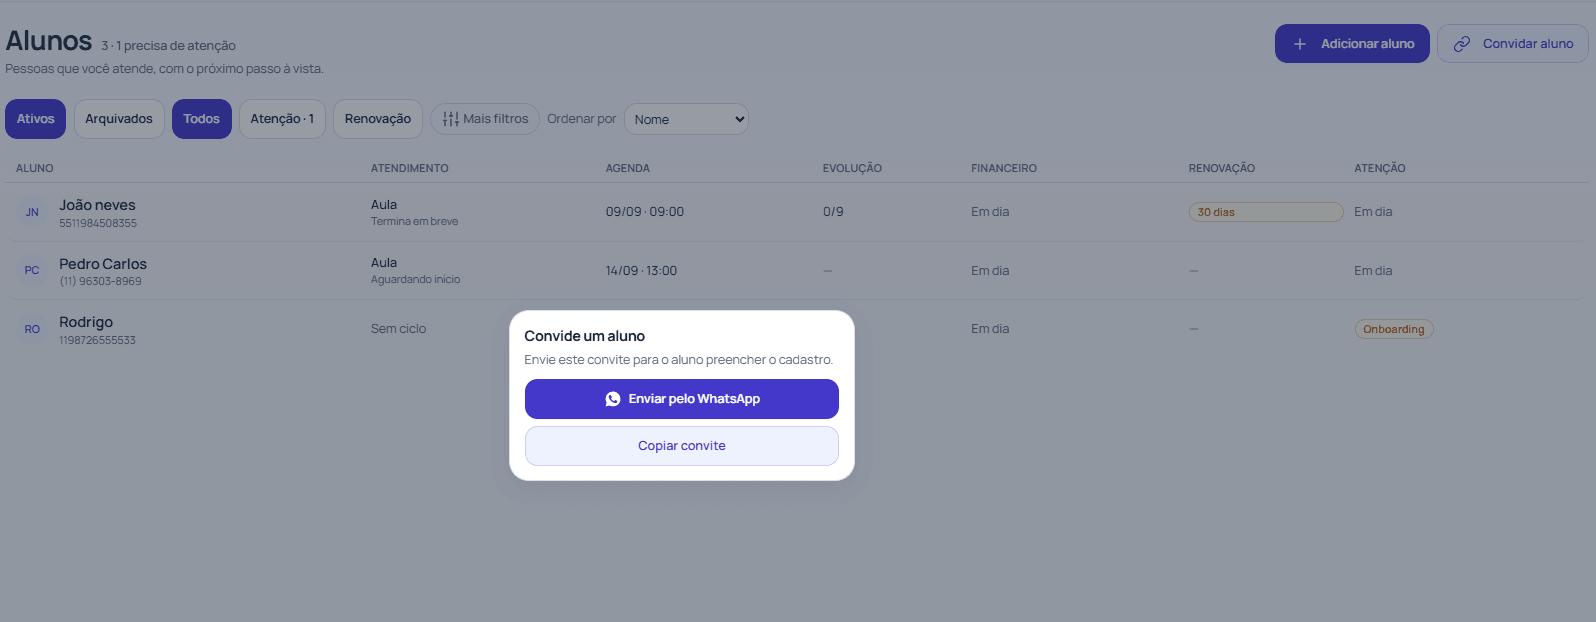This screenshot has width=1596, height=622.
Task: Click the FINANCEIRO column header
Action: pos(1004,168)
